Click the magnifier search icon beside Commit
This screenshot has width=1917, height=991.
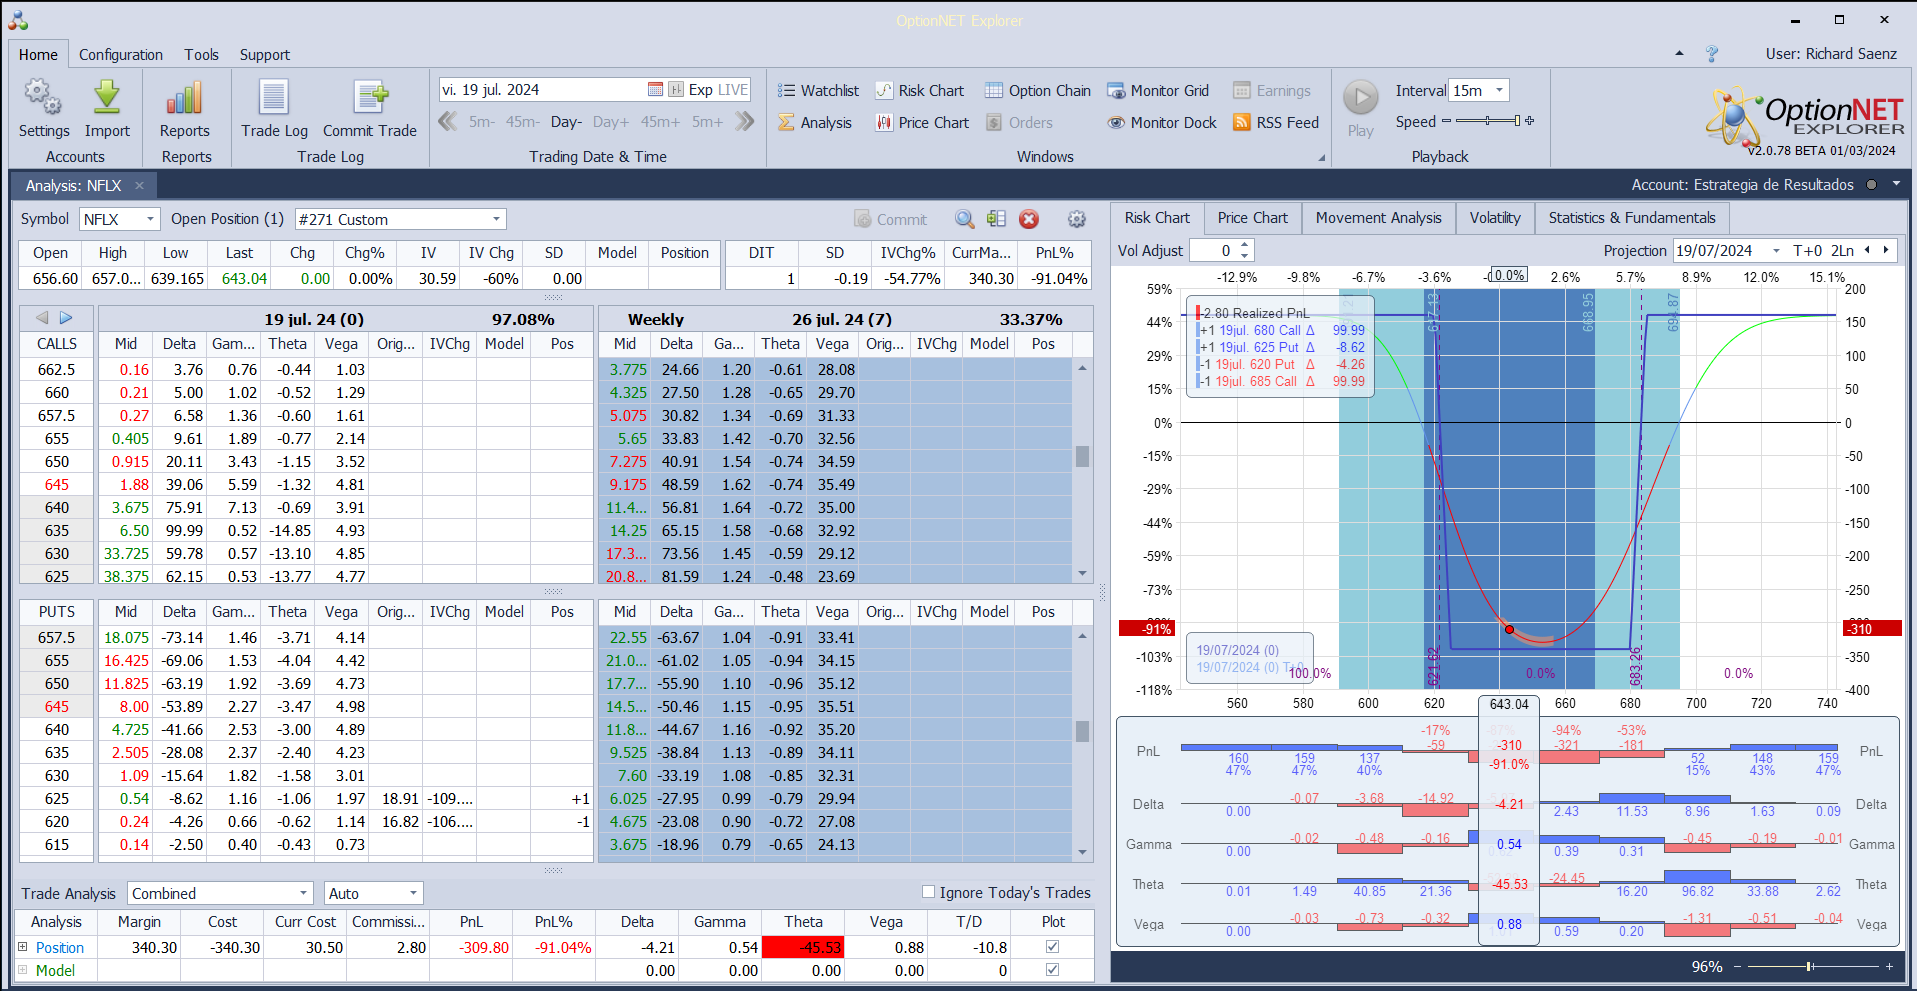click(964, 219)
